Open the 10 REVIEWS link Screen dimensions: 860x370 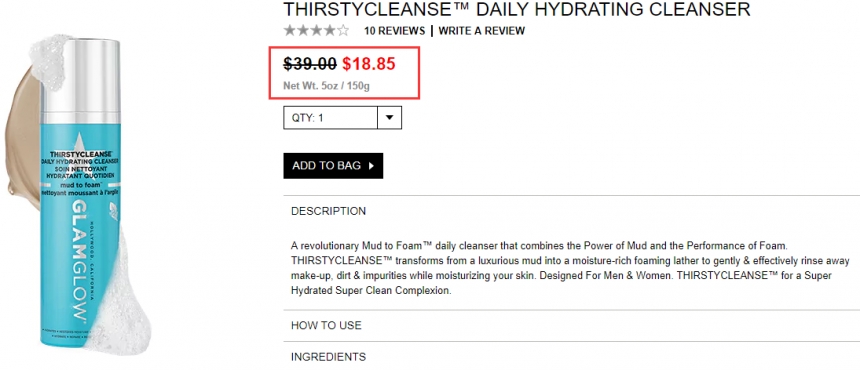pos(394,31)
